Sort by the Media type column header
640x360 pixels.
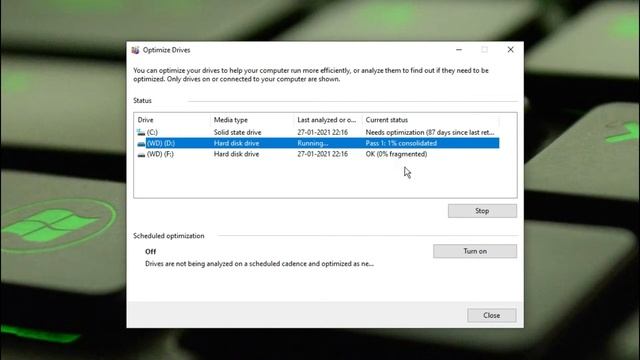[x=231, y=120]
